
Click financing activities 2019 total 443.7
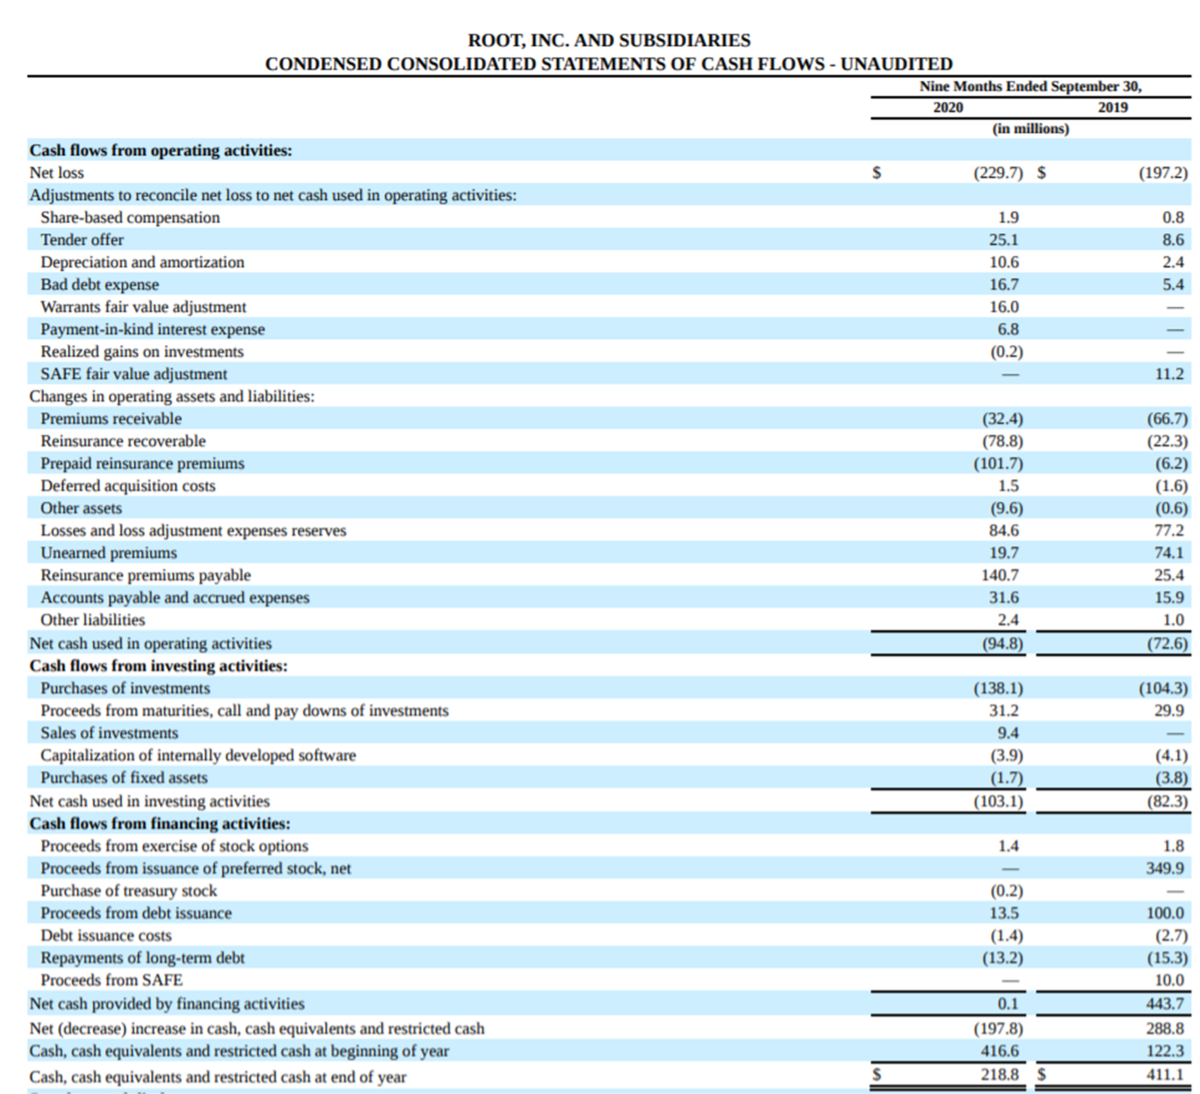(1165, 1003)
